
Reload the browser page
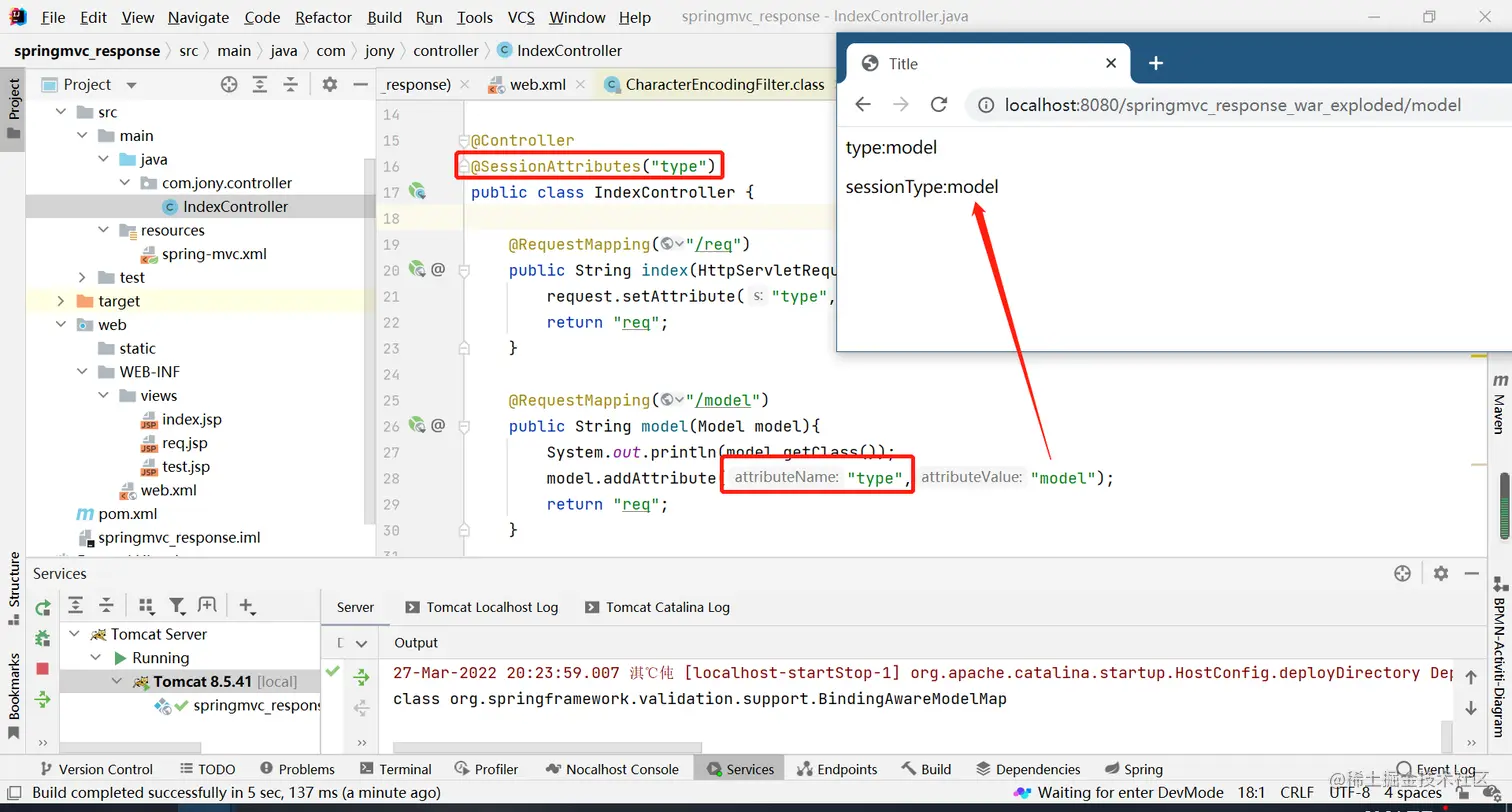938,105
